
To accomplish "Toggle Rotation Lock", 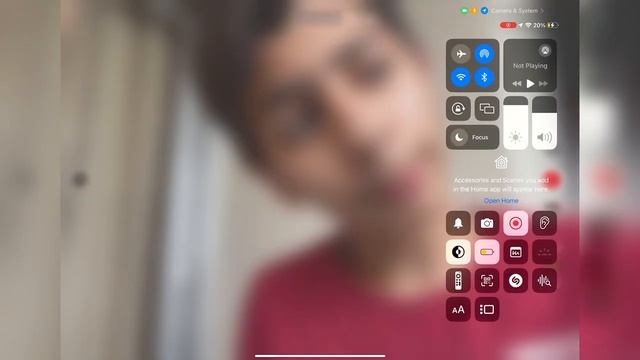I will tap(458, 109).
